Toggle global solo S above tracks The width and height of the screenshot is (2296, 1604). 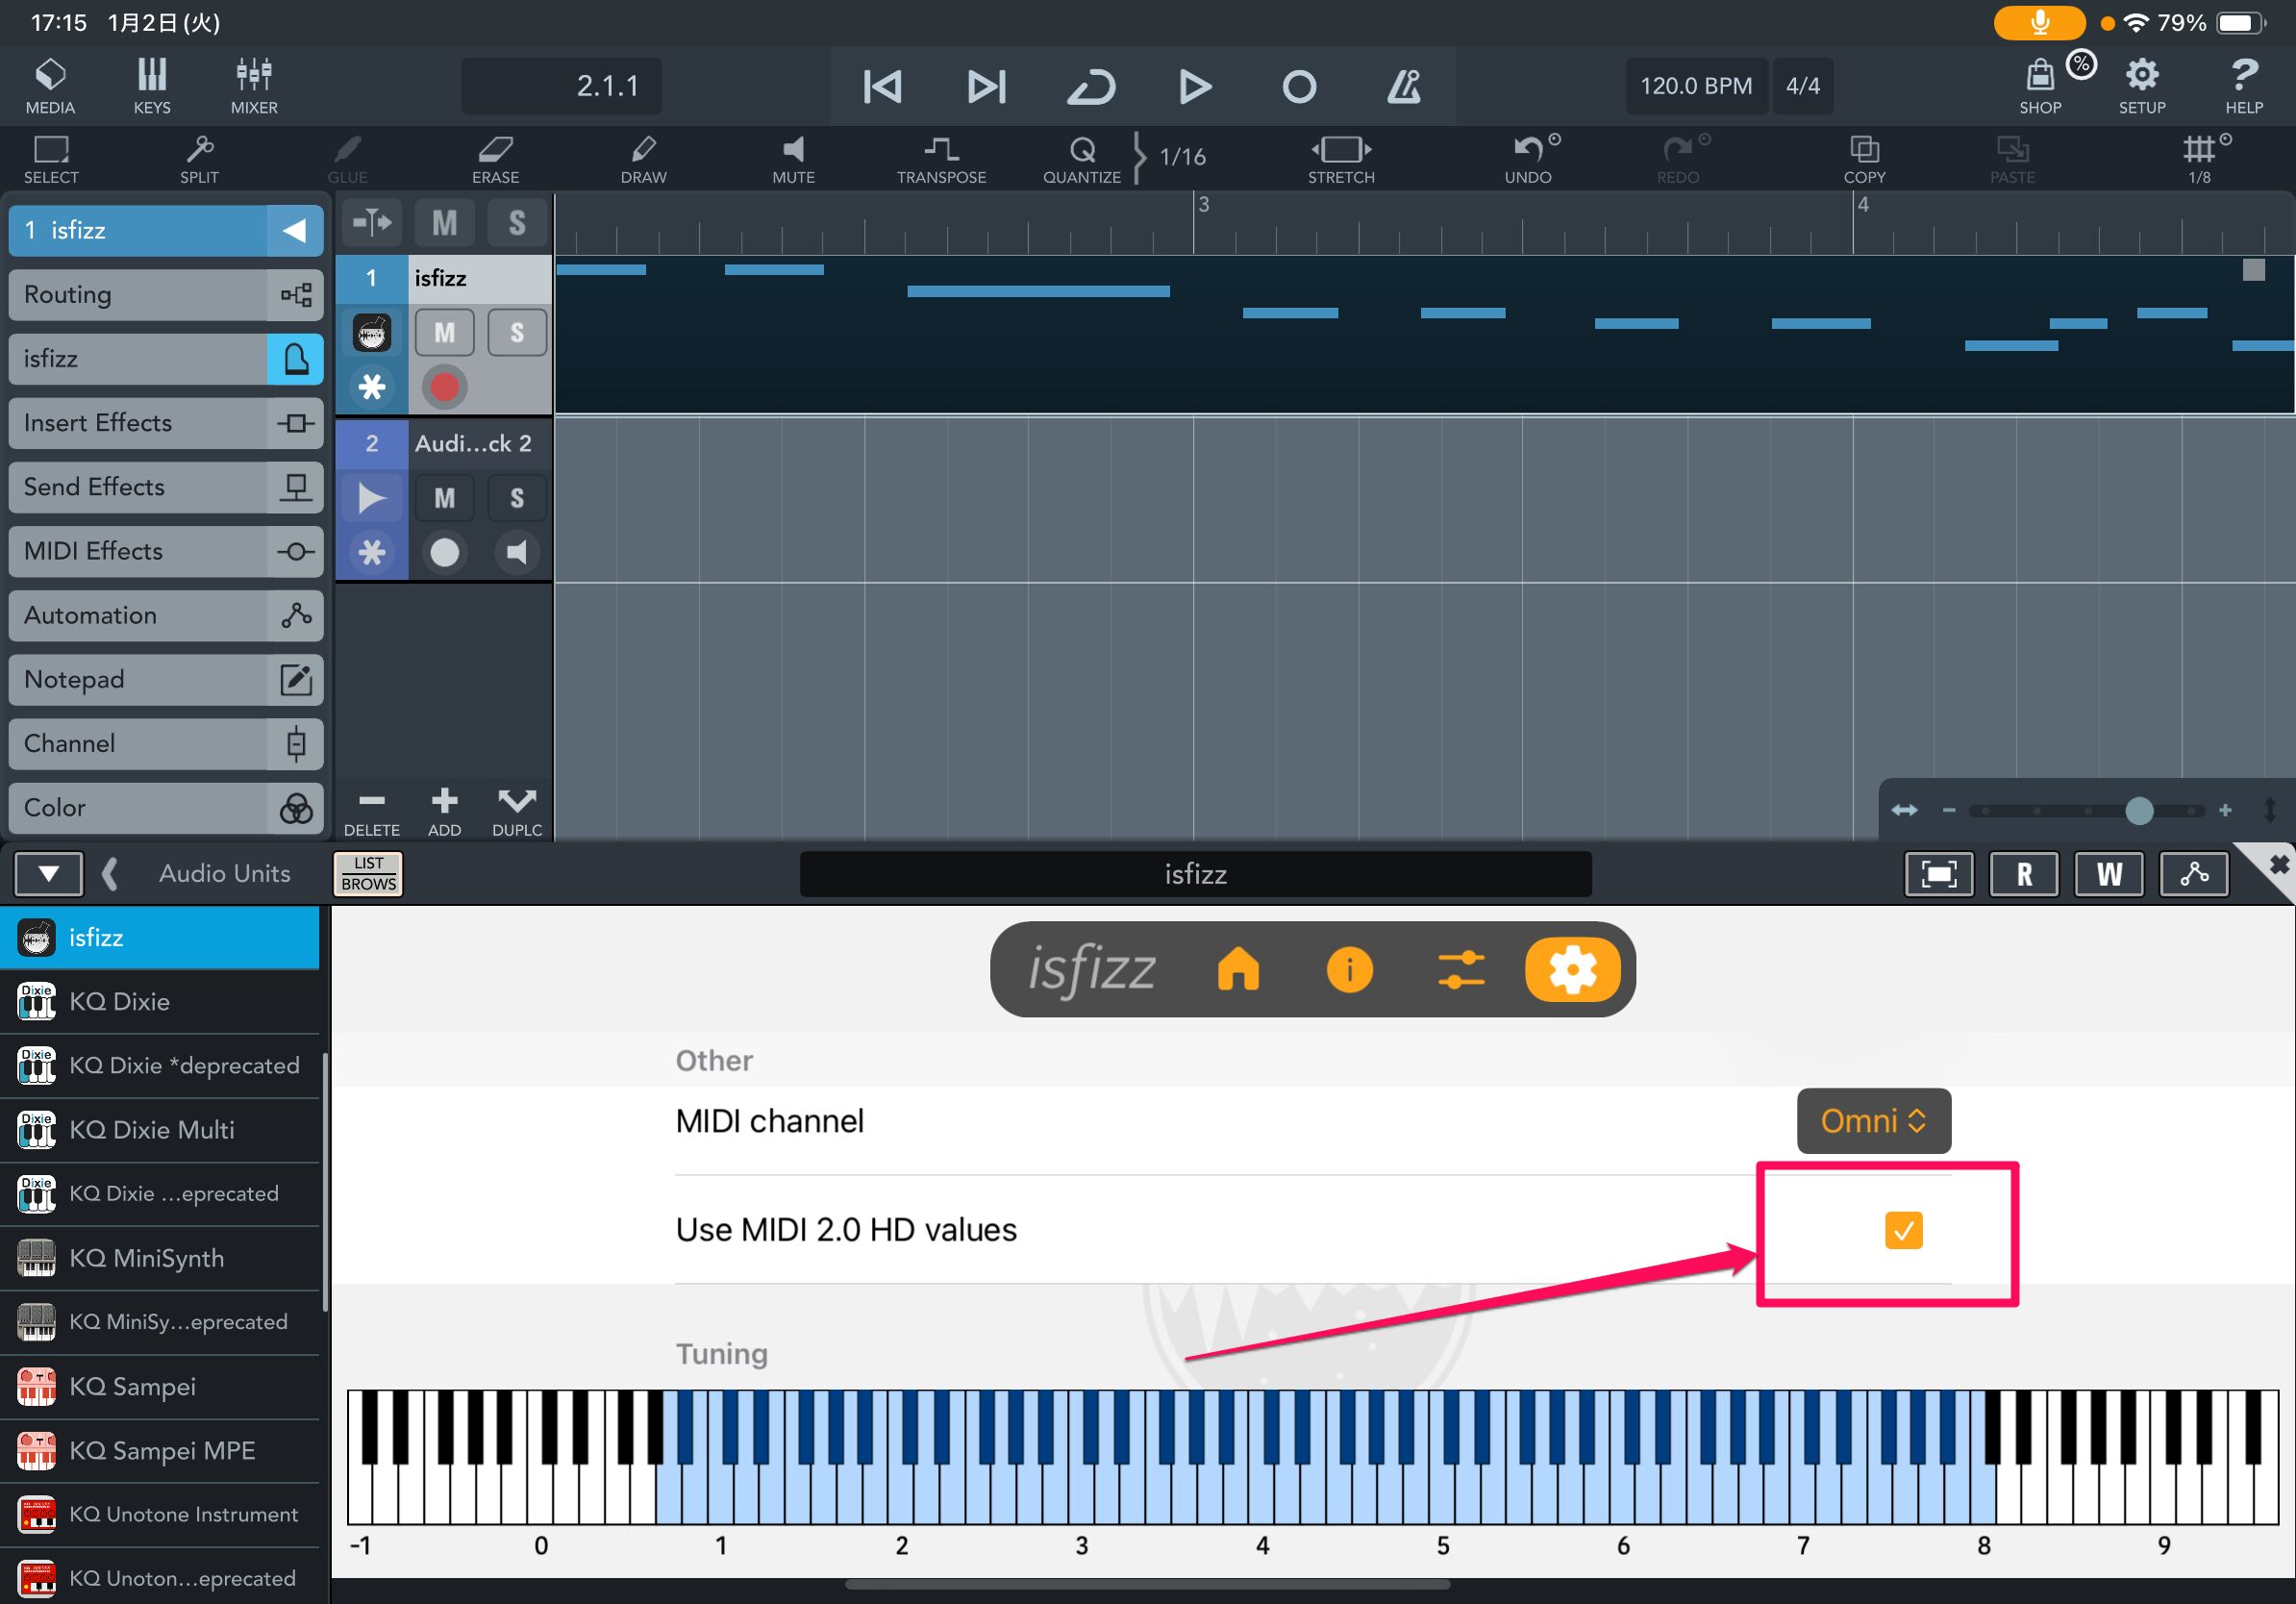click(x=517, y=222)
